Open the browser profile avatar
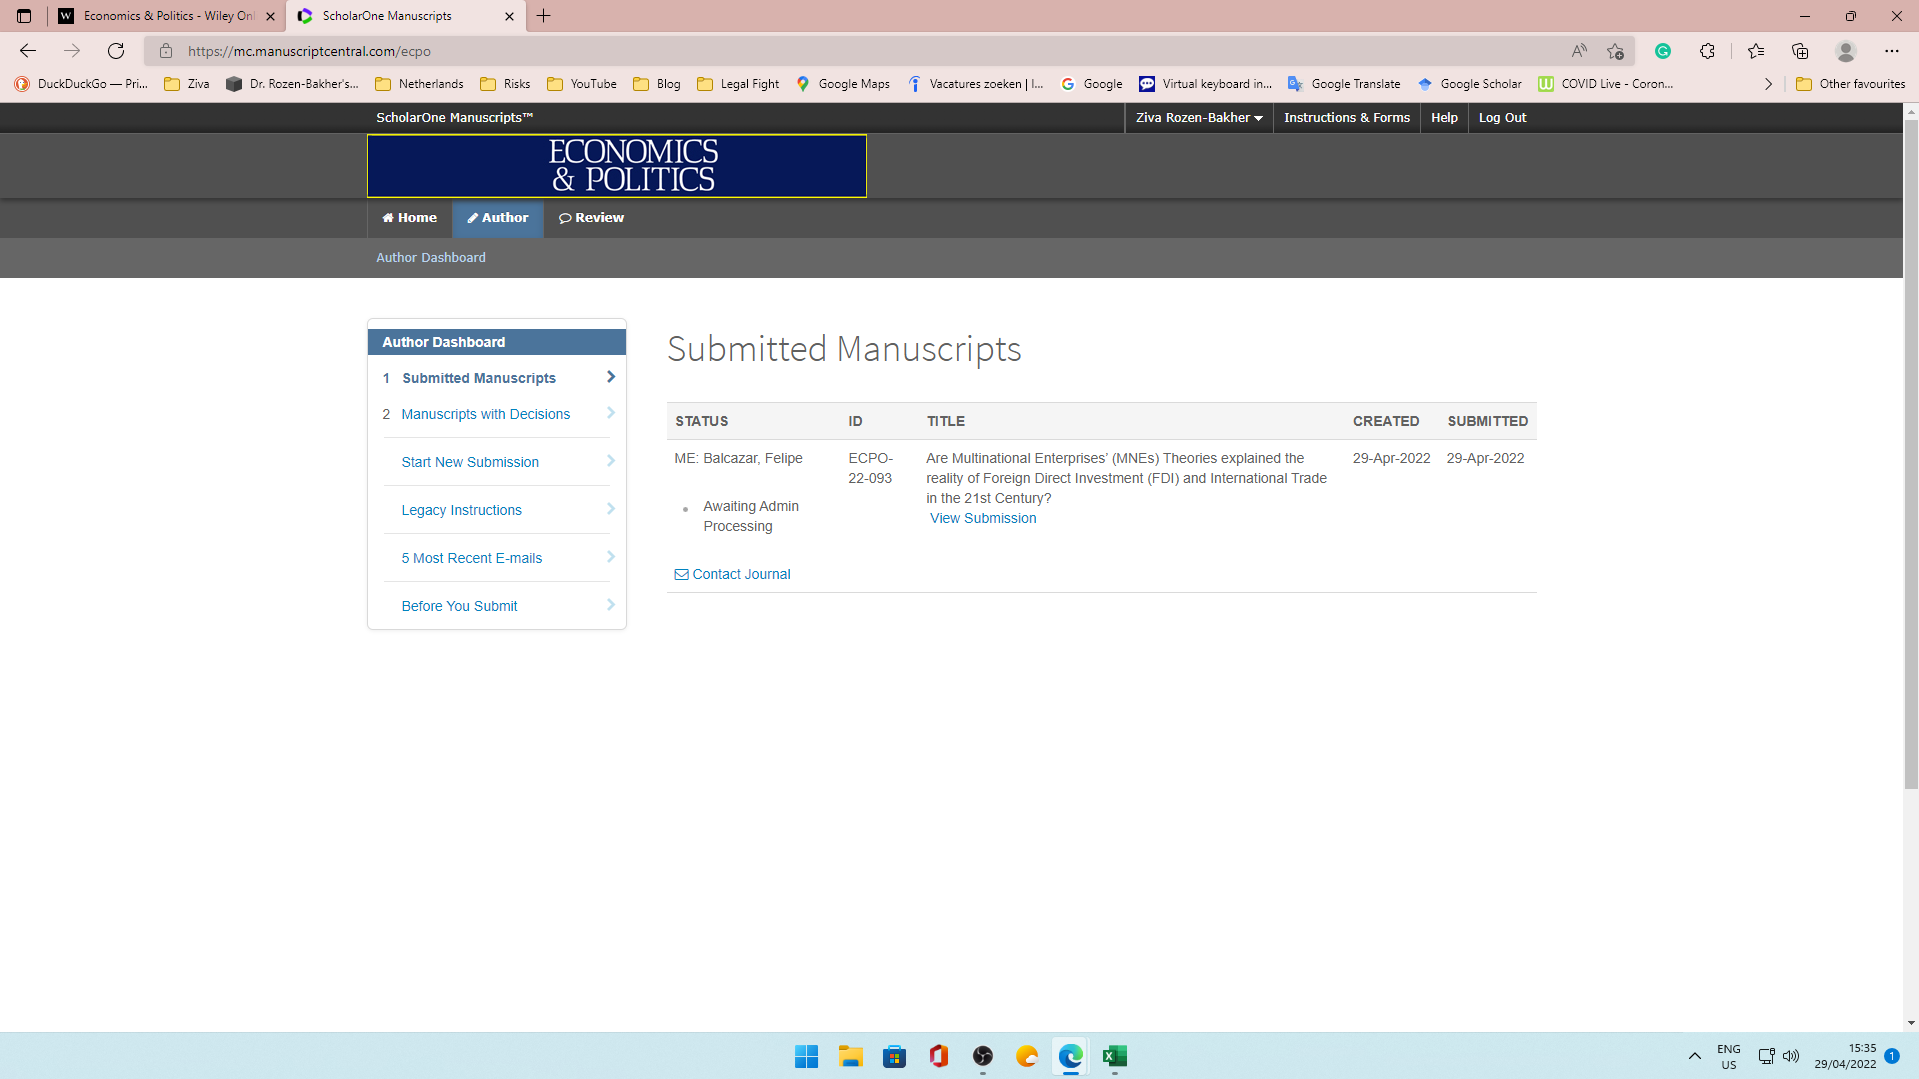Image resolution: width=1919 pixels, height=1079 pixels. pos(1846,51)
